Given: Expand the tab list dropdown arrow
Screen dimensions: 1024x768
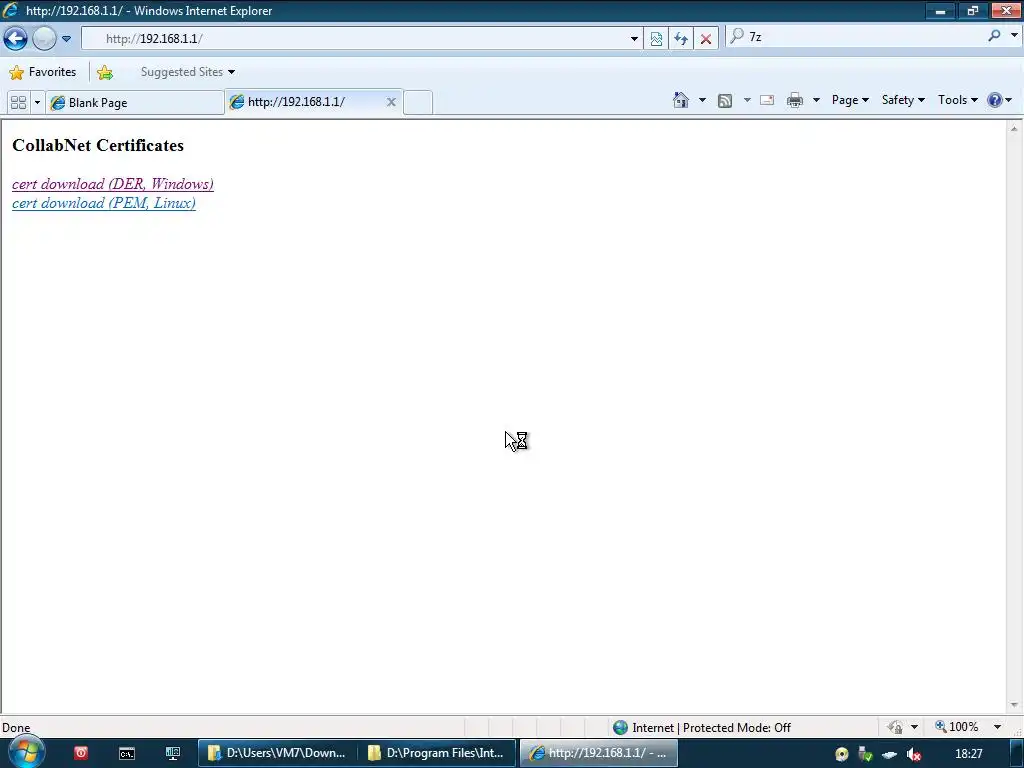Looking at the screenshot, I should [37, 103].
